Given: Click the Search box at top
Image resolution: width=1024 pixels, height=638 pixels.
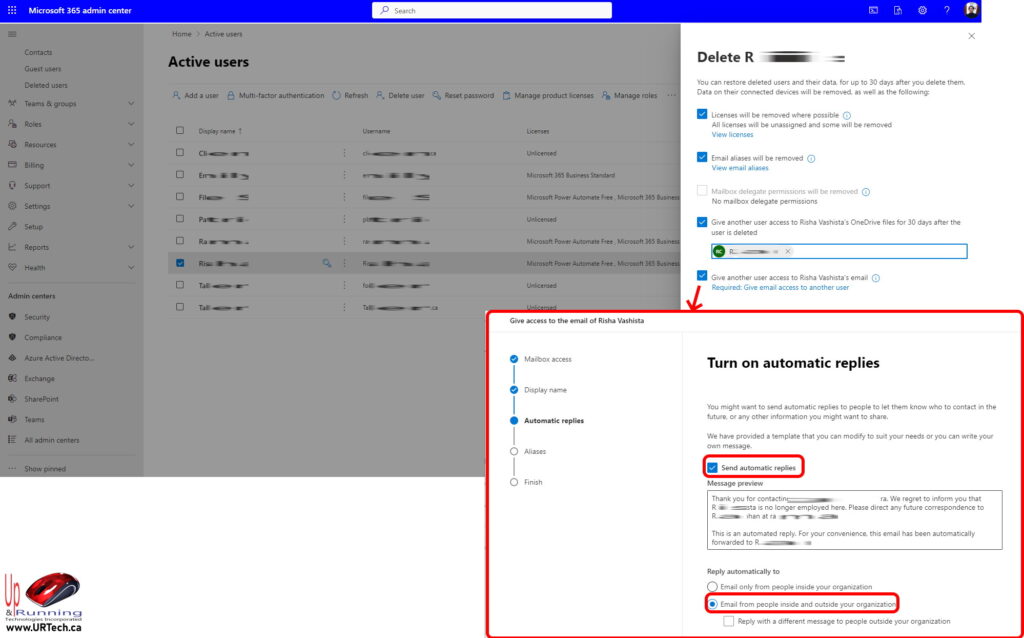Looking at the screenshot, I should click(x=492, y=10).
